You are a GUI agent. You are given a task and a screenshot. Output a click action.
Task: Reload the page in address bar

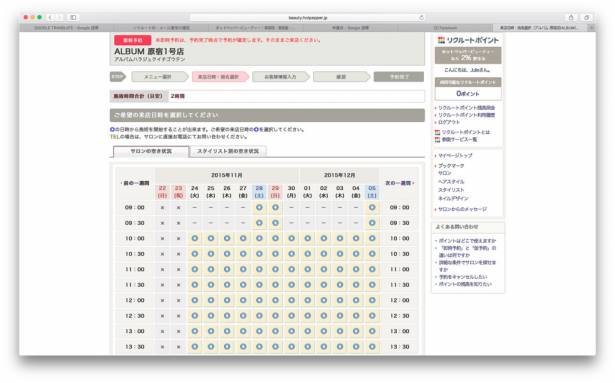421,18
